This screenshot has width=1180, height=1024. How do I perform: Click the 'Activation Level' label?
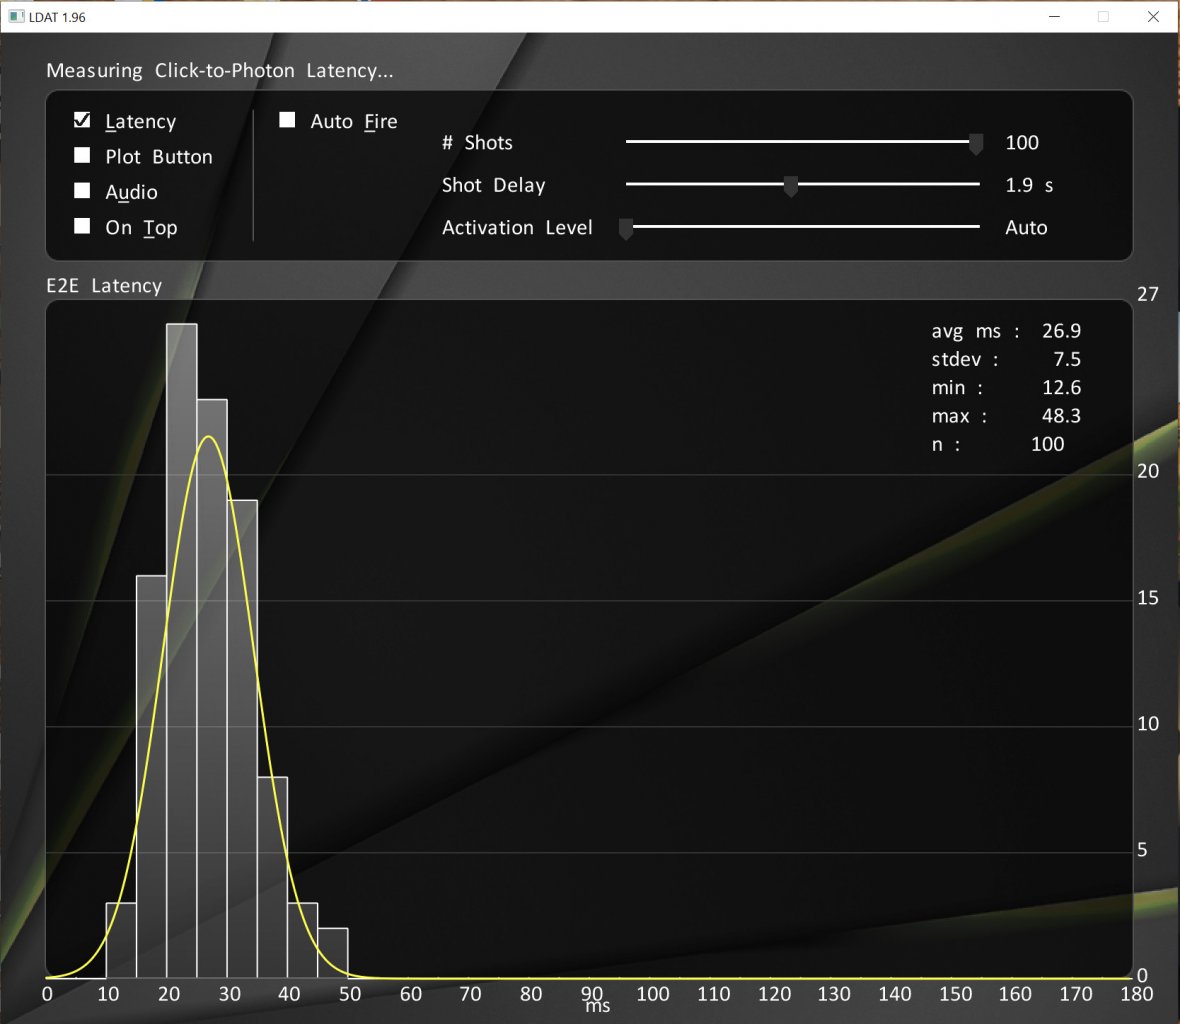[x=517, y=227]
